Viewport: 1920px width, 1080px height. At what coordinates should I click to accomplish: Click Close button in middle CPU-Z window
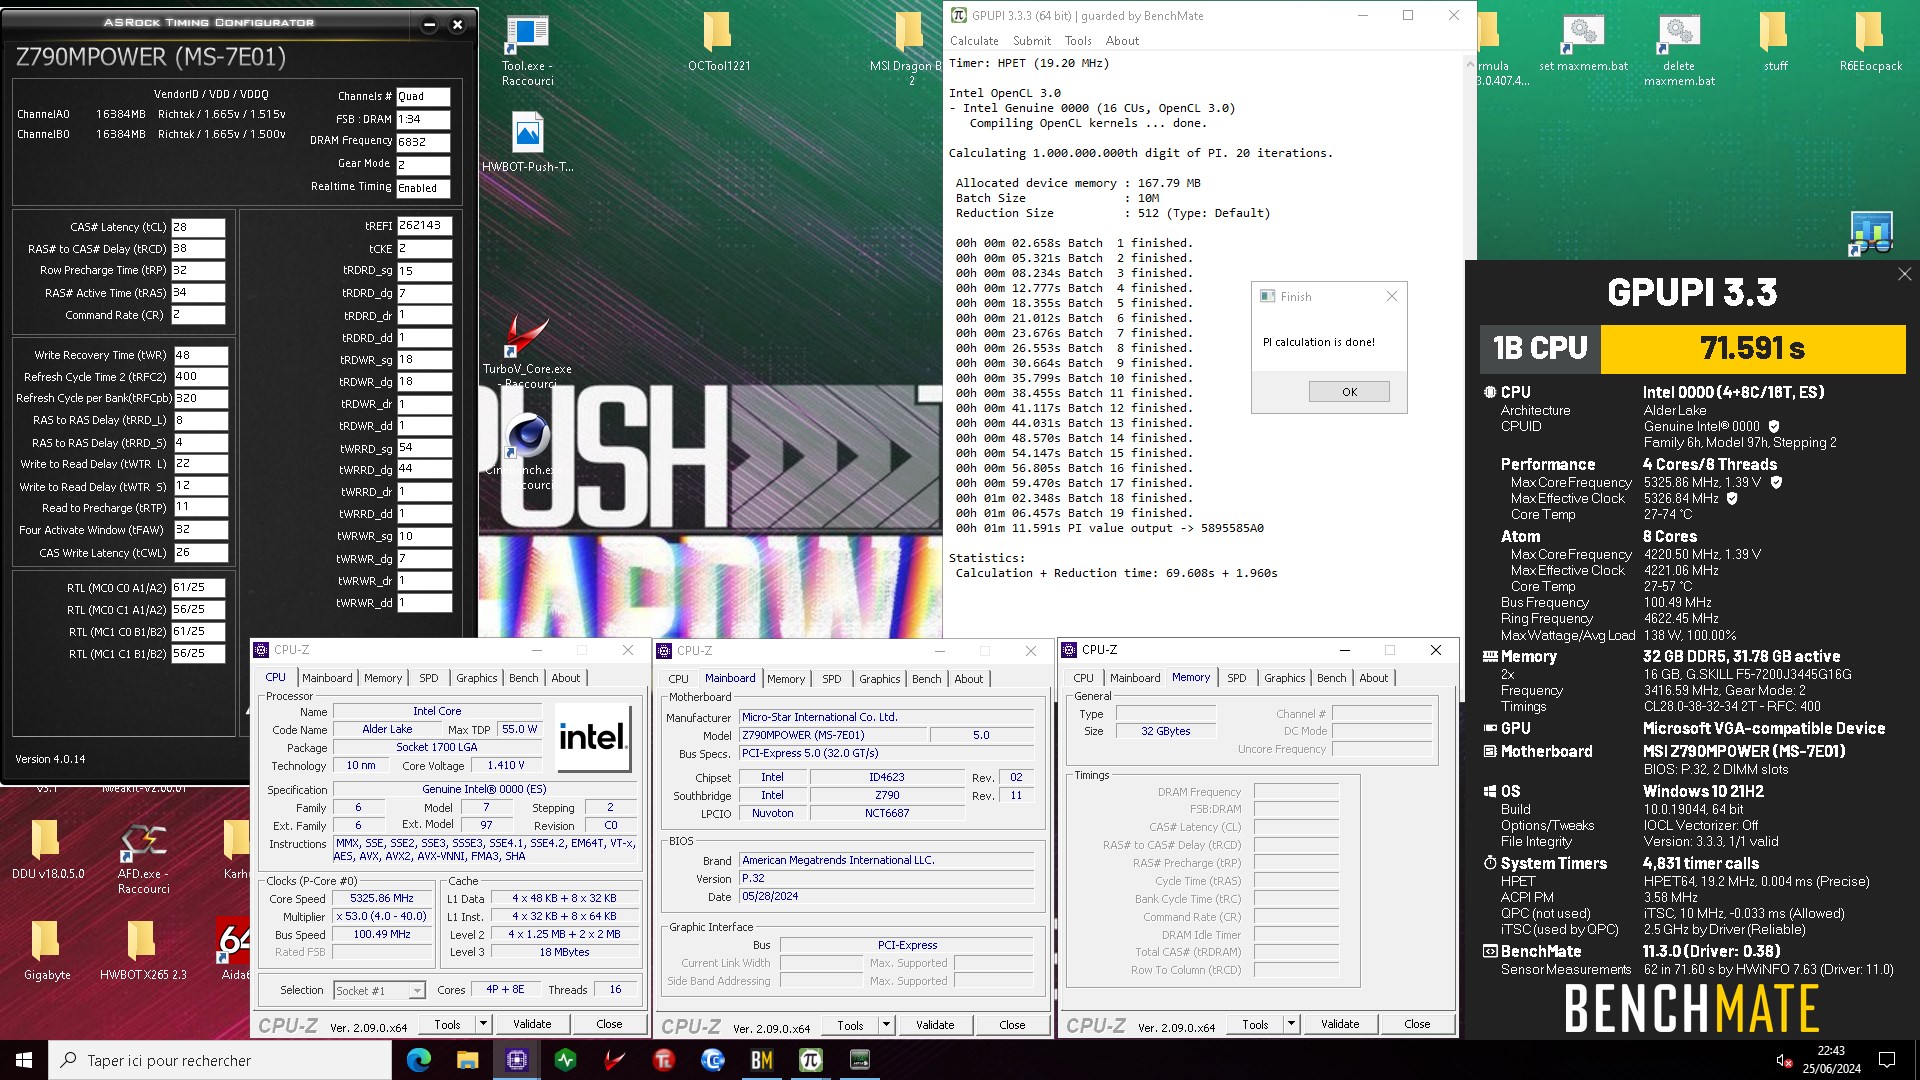coord(1012,1025)
